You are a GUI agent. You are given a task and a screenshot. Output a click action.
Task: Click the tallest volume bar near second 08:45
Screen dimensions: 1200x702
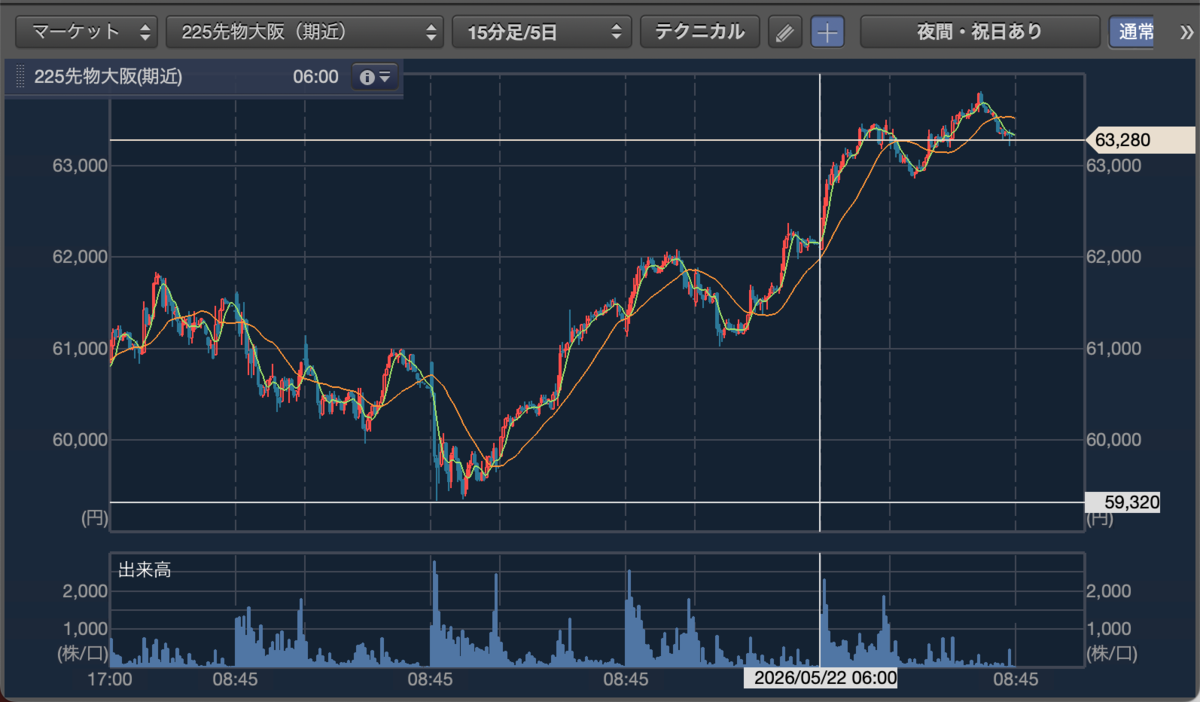[x=434, y=613]
